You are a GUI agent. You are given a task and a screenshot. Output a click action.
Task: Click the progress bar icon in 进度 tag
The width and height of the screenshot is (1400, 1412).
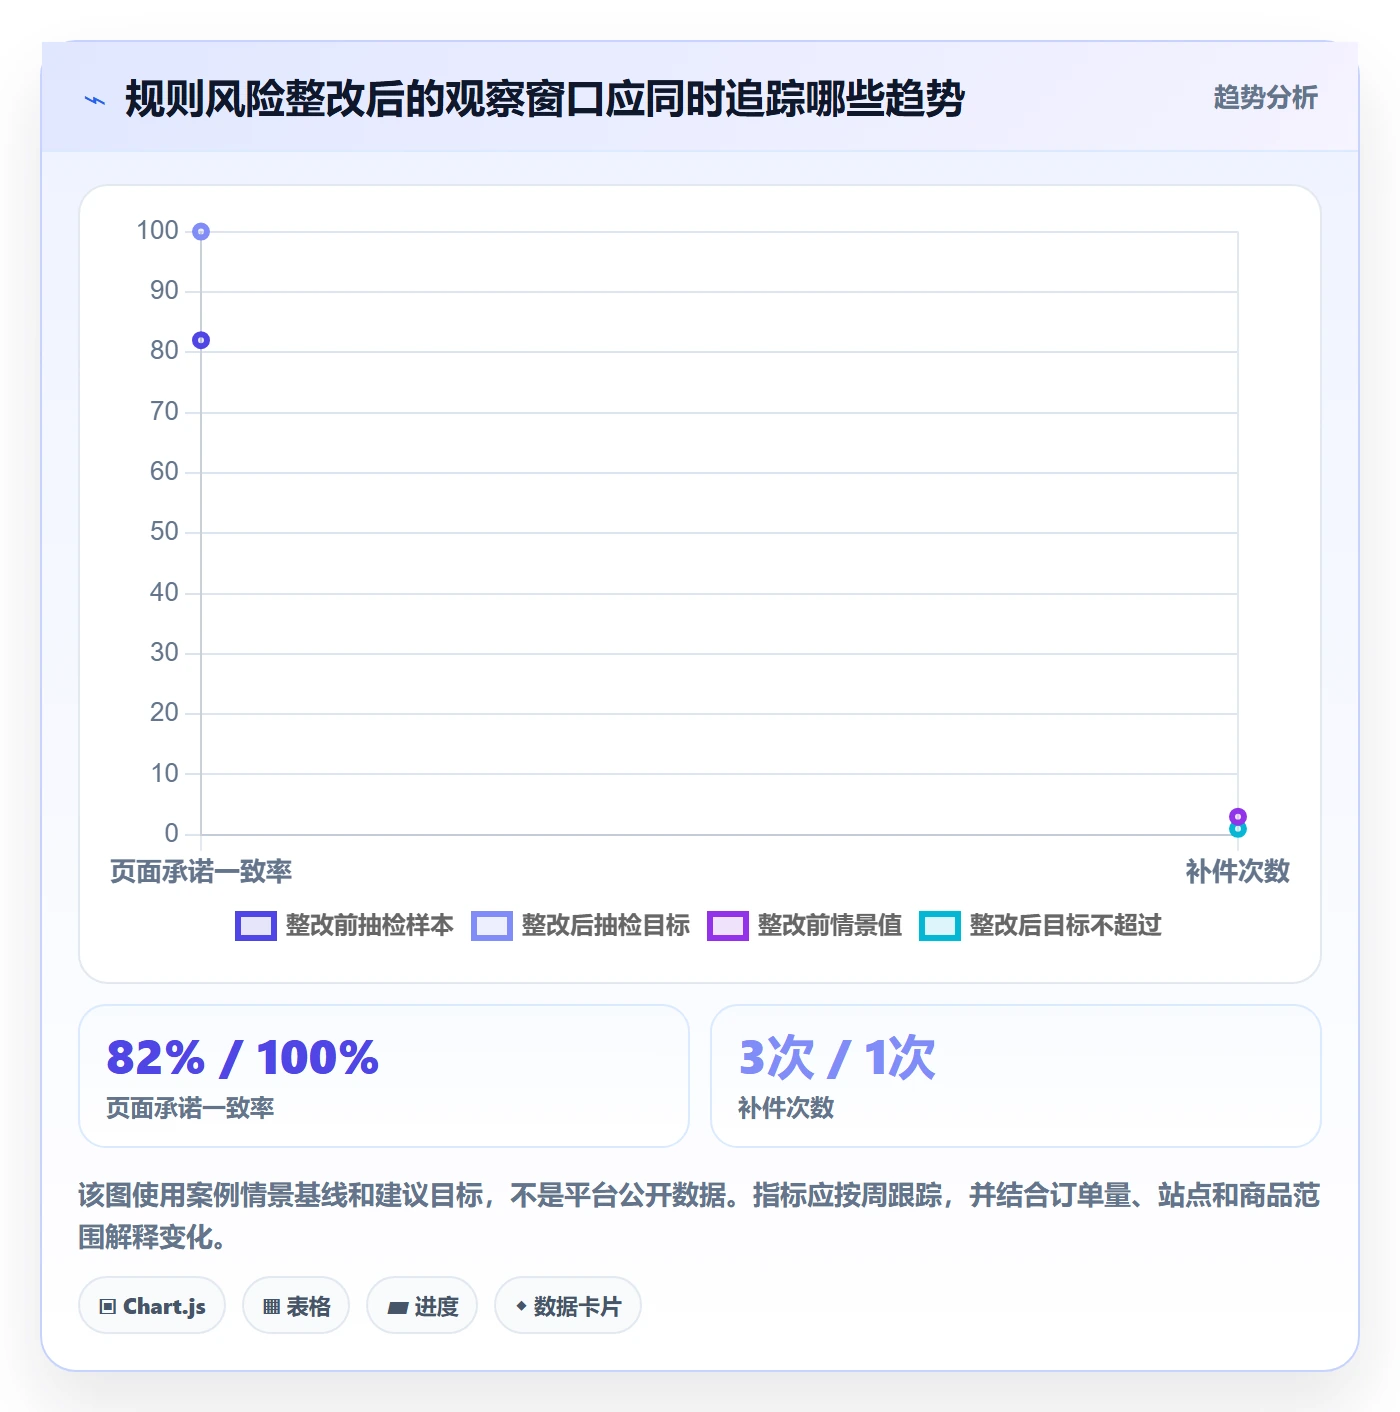tap(398, 1307)
